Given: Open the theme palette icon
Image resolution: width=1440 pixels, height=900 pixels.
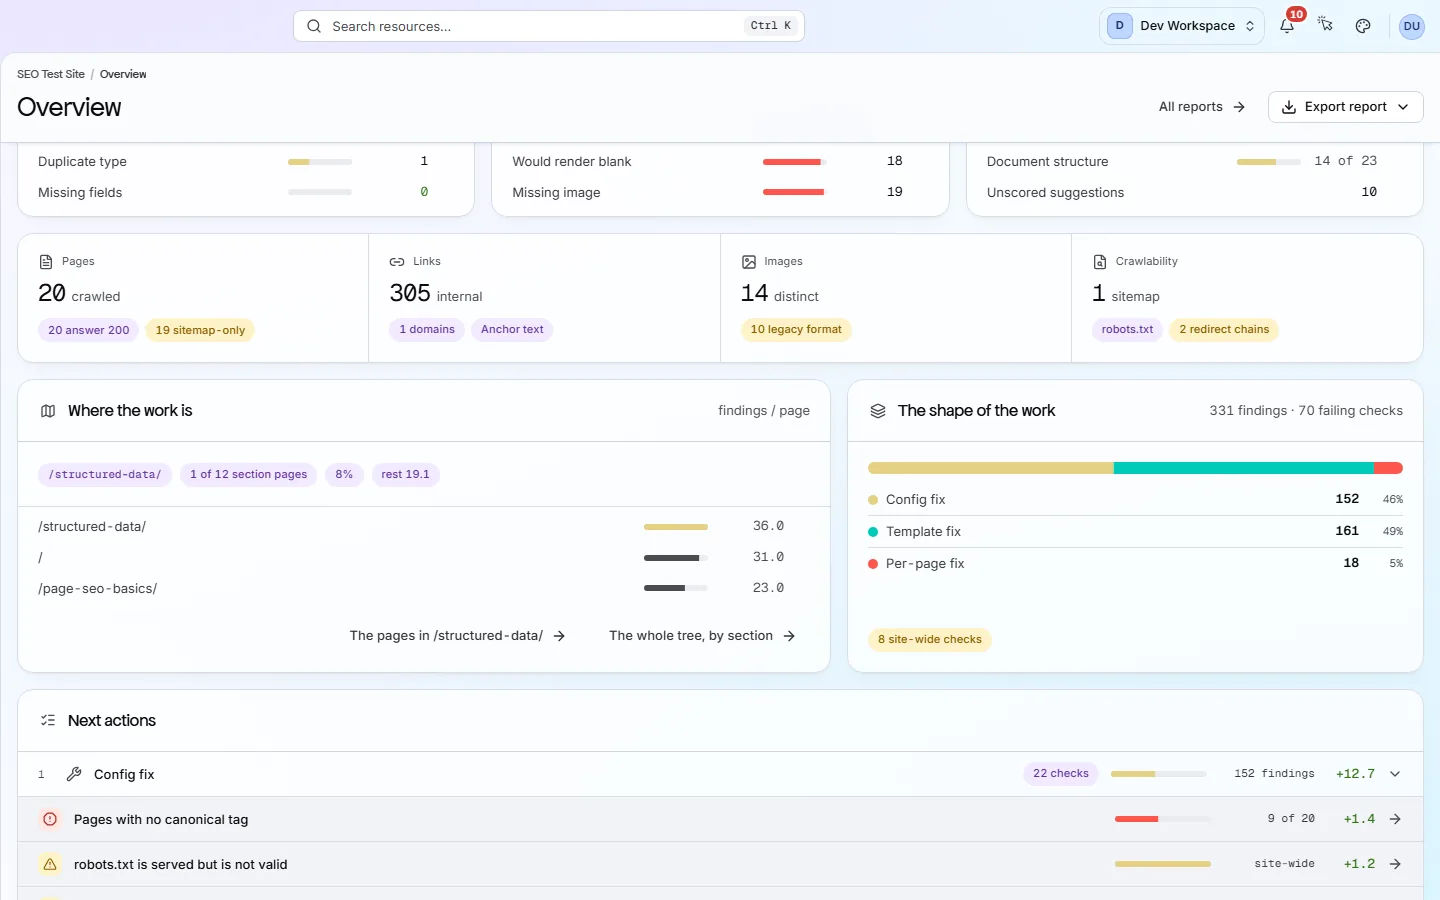Looking at the screenshot, I should pyautogui.click(x=1363, y=26).
